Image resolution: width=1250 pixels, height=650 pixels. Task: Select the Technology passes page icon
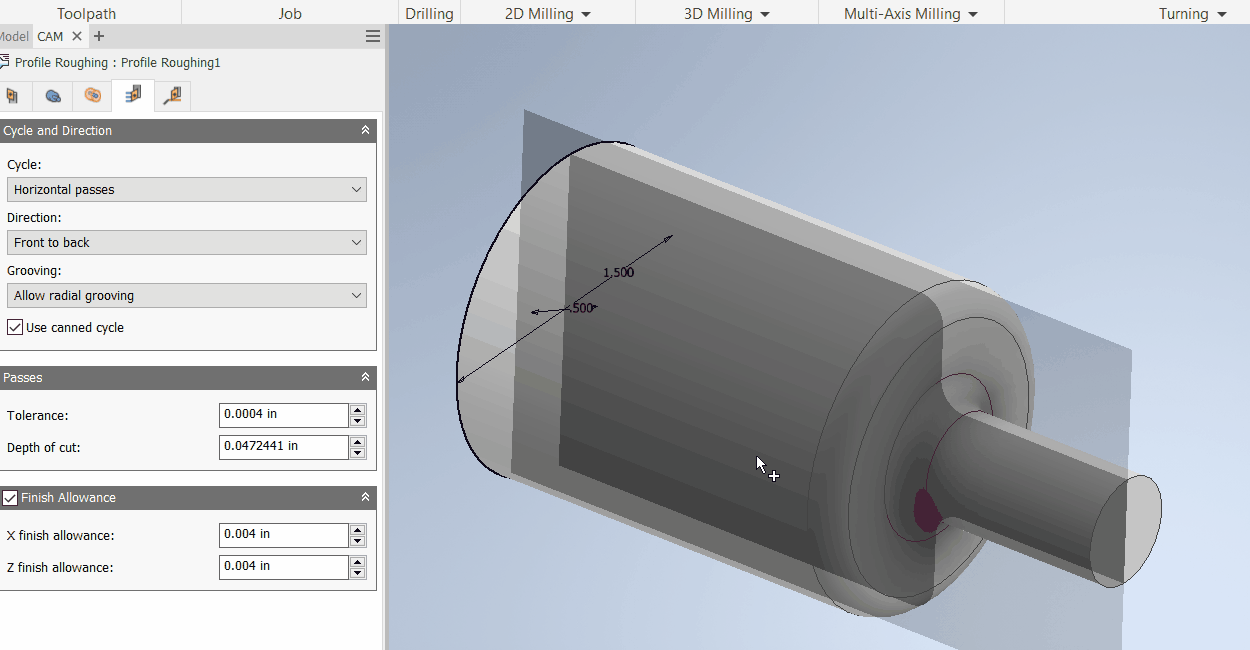133,95
